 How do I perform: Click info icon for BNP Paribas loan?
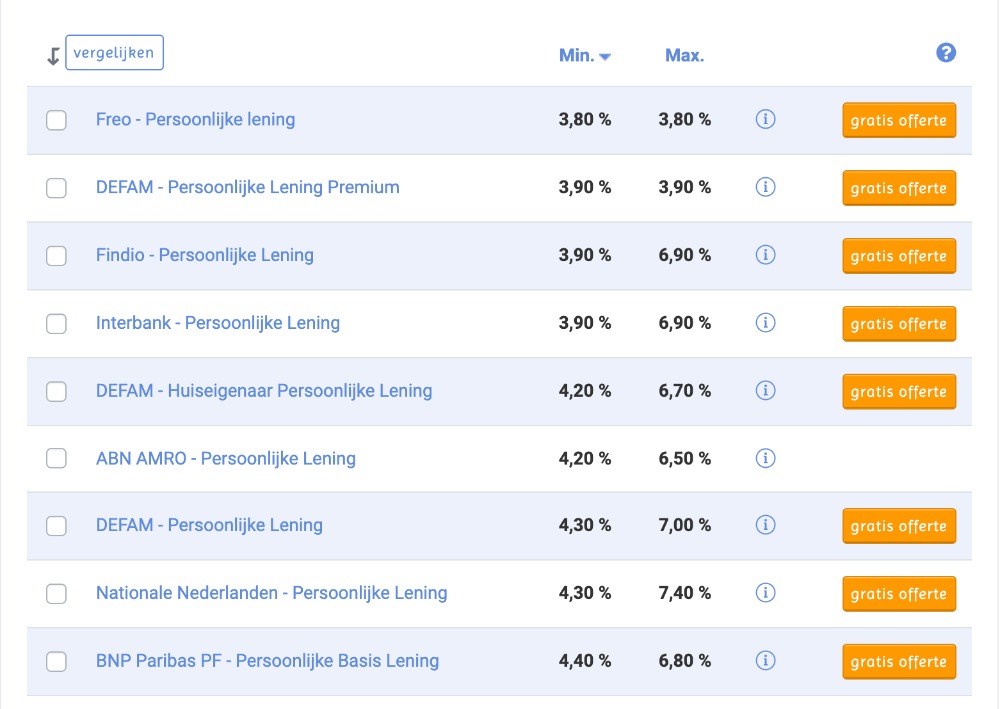[x=766, y=661]
